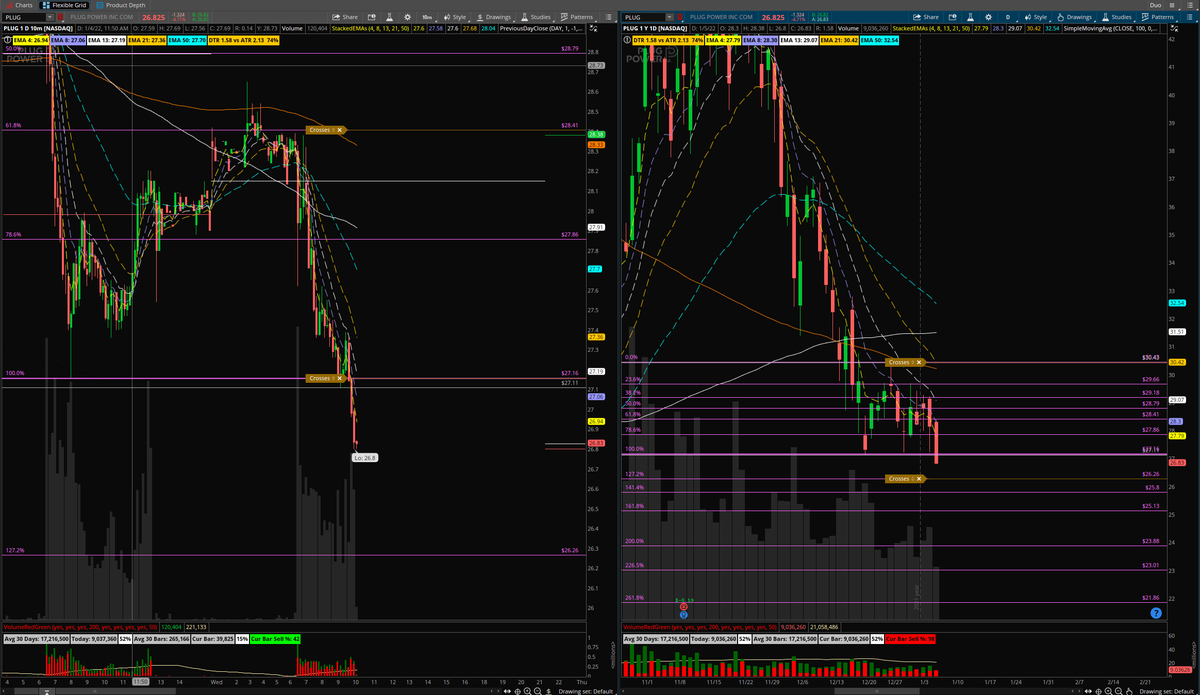This screenshot has width=1200, height=695.
Task: Click Share on the 10m chart
Action: pos(345,17)
